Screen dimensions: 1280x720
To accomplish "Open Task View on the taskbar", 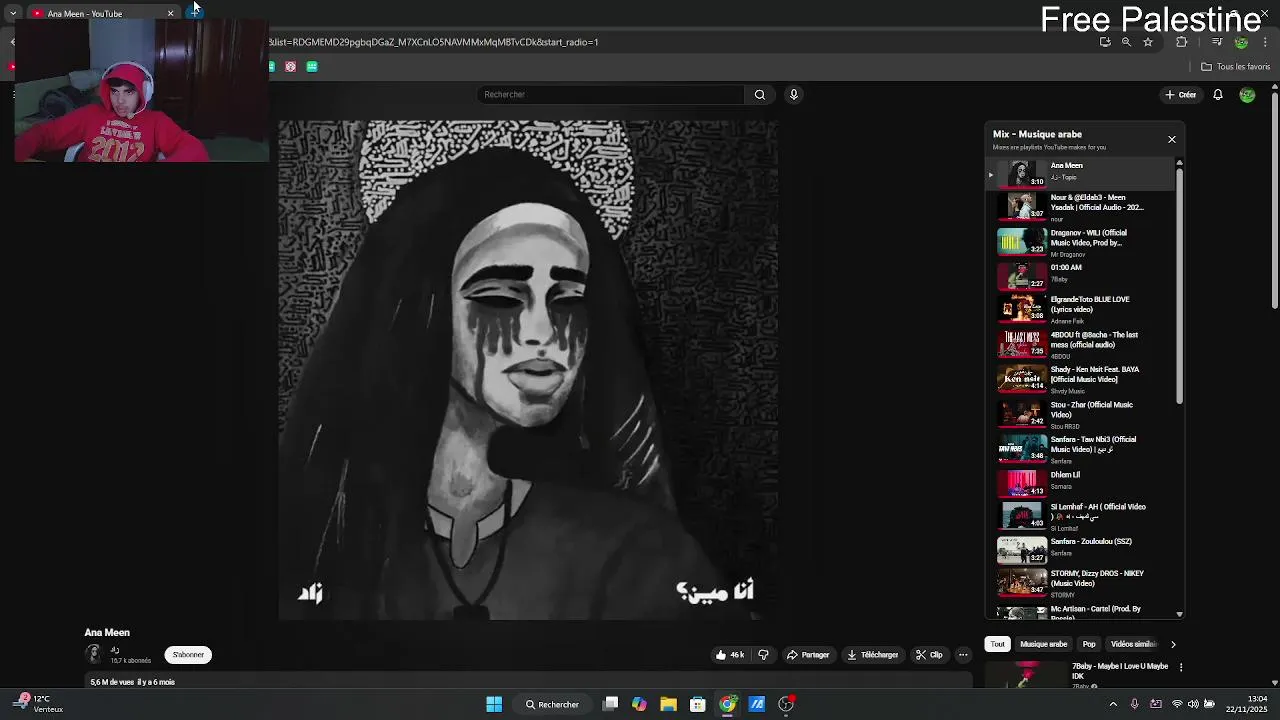I will tap(611, 704).
